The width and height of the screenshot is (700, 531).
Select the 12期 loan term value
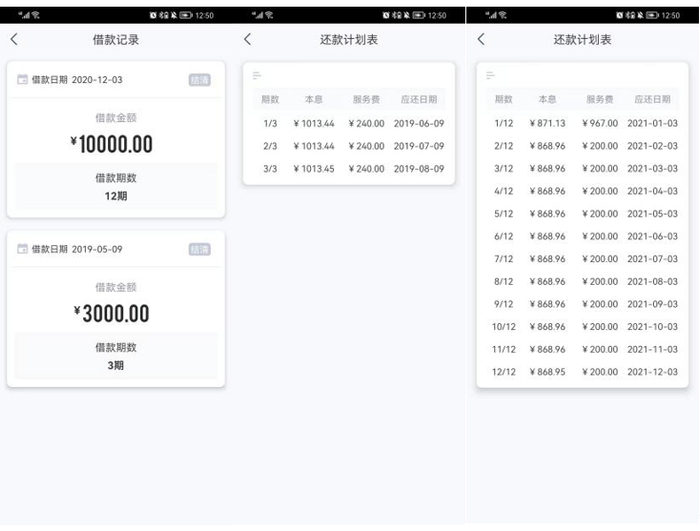point(116,196)
